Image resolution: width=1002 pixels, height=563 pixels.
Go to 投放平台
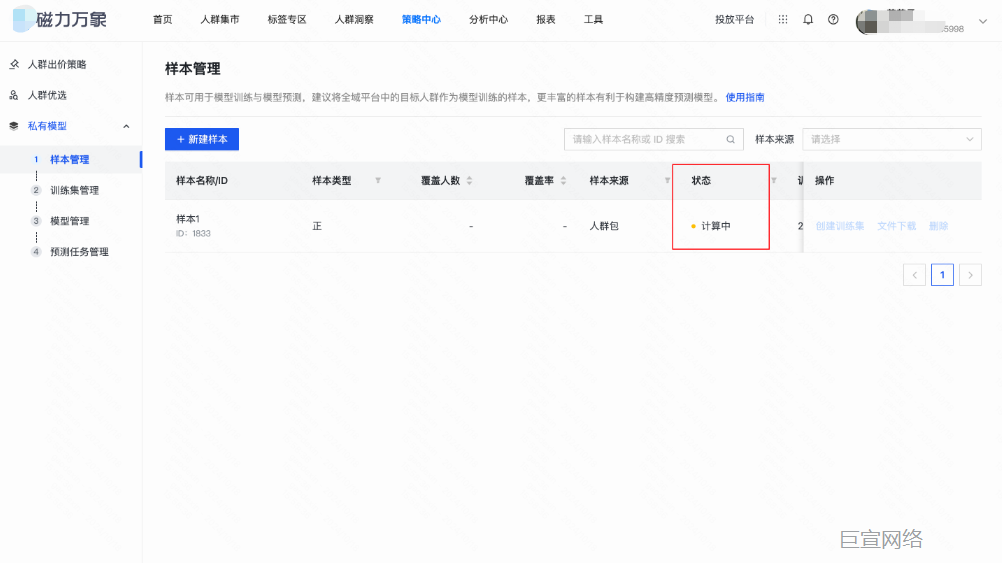(734, 19)
